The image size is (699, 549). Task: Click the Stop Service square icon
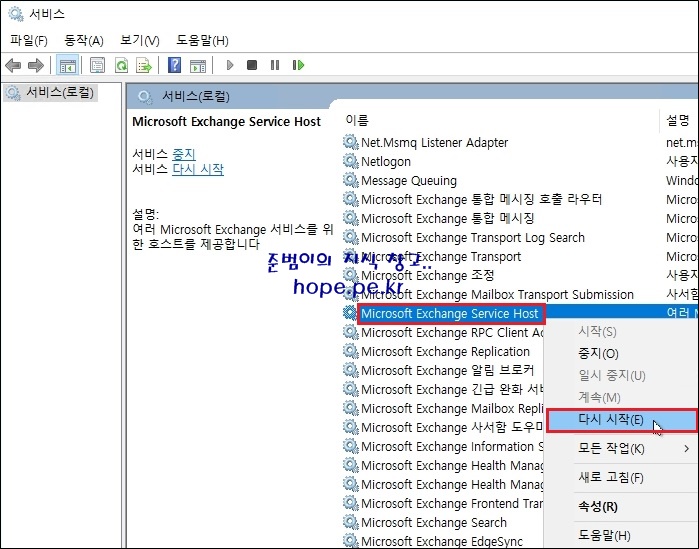point(252,66)
